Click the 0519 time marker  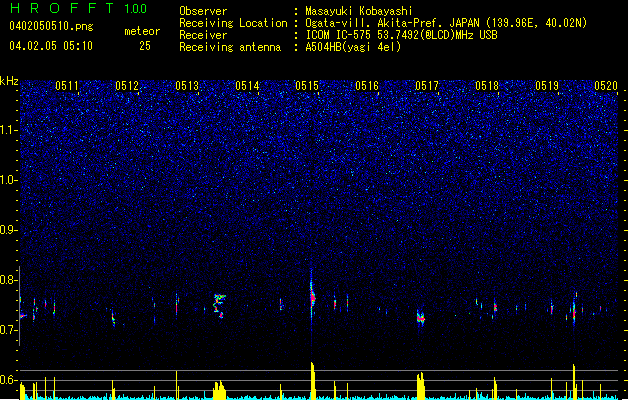547,86
